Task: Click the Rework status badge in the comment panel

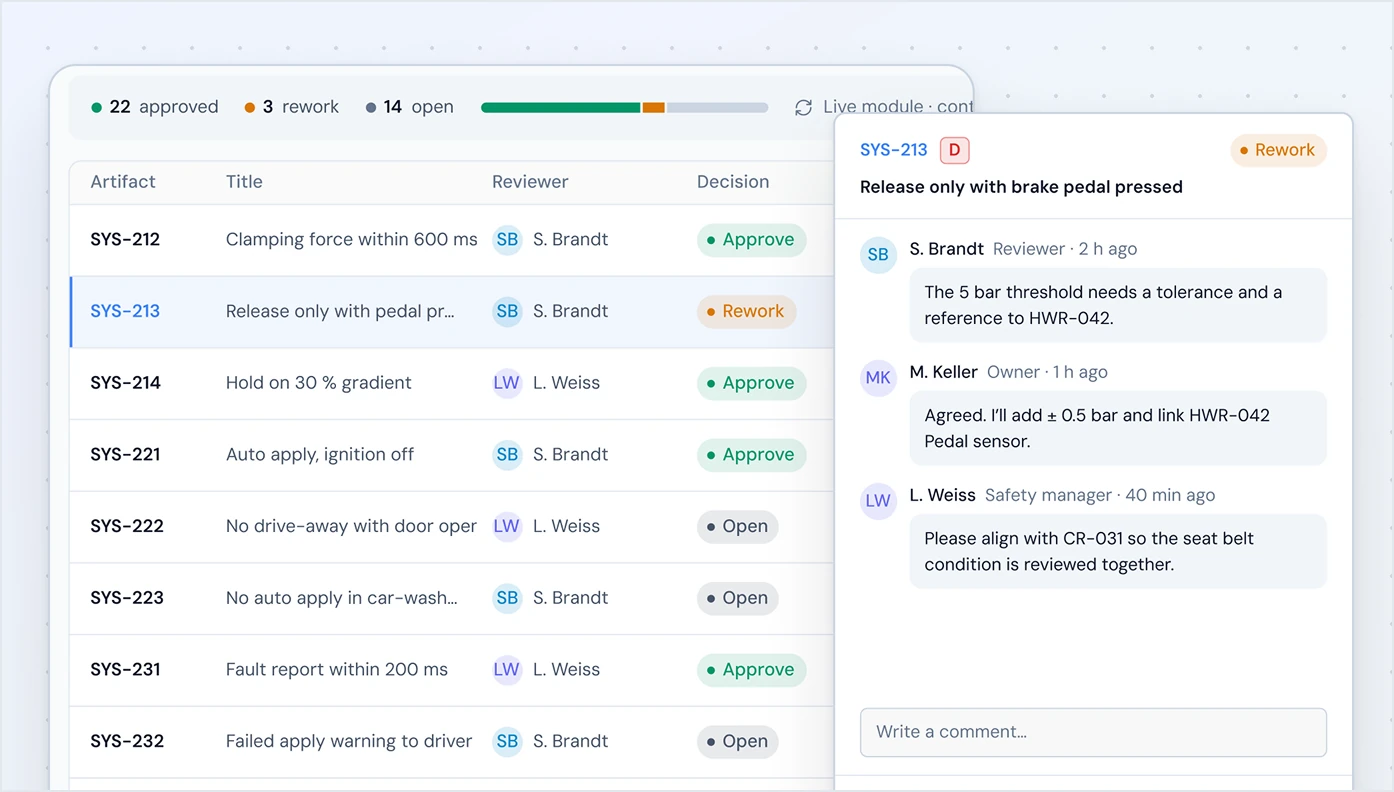Action: [1278, 150]
